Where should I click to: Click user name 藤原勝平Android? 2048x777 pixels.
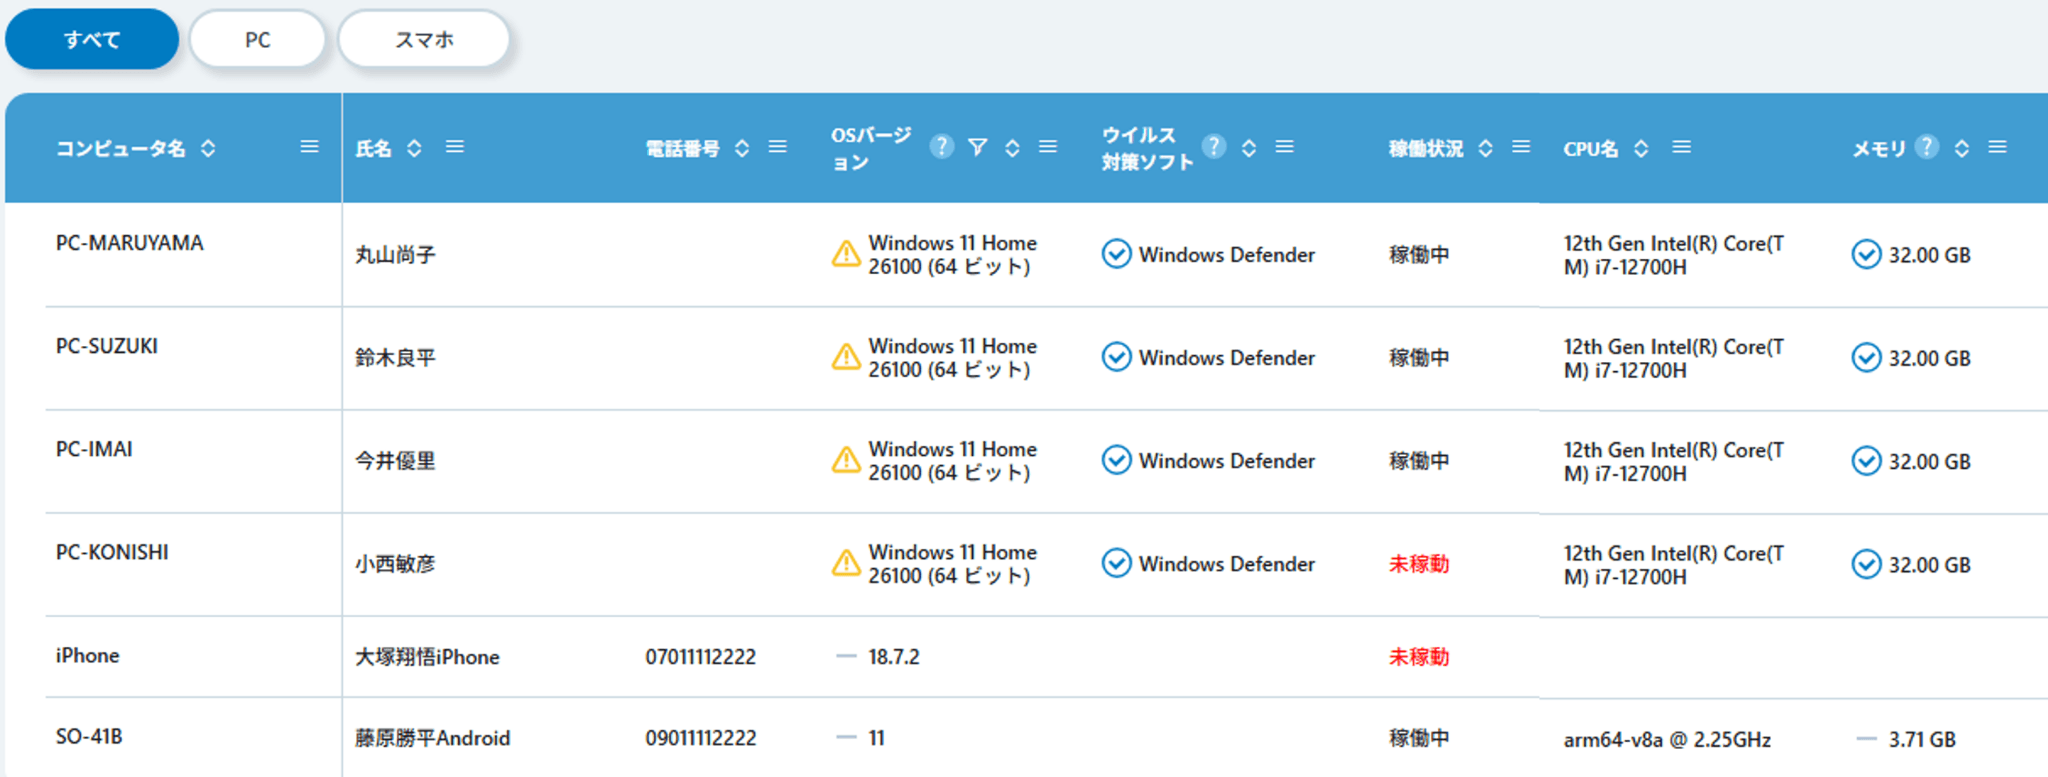[x=432, y=738]
